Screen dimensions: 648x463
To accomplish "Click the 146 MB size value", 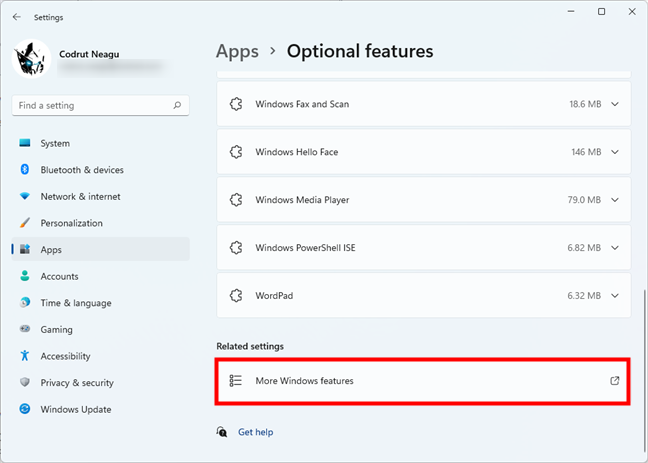I will [586, 152].
